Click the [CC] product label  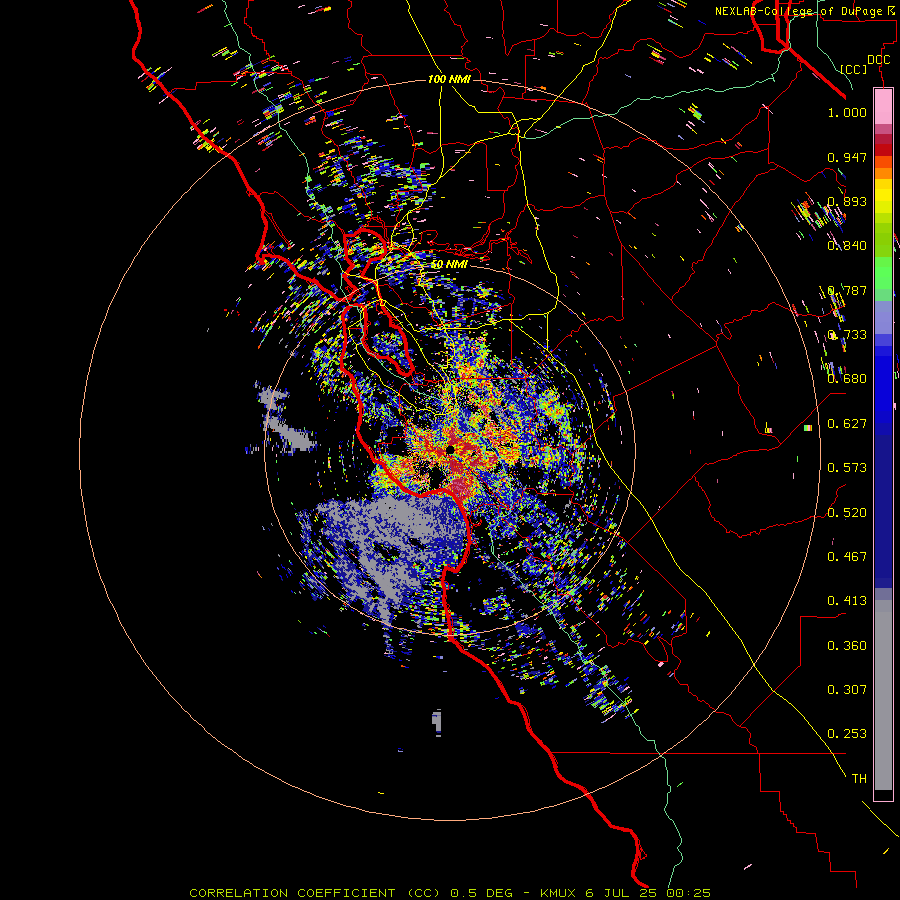point(854,69)
